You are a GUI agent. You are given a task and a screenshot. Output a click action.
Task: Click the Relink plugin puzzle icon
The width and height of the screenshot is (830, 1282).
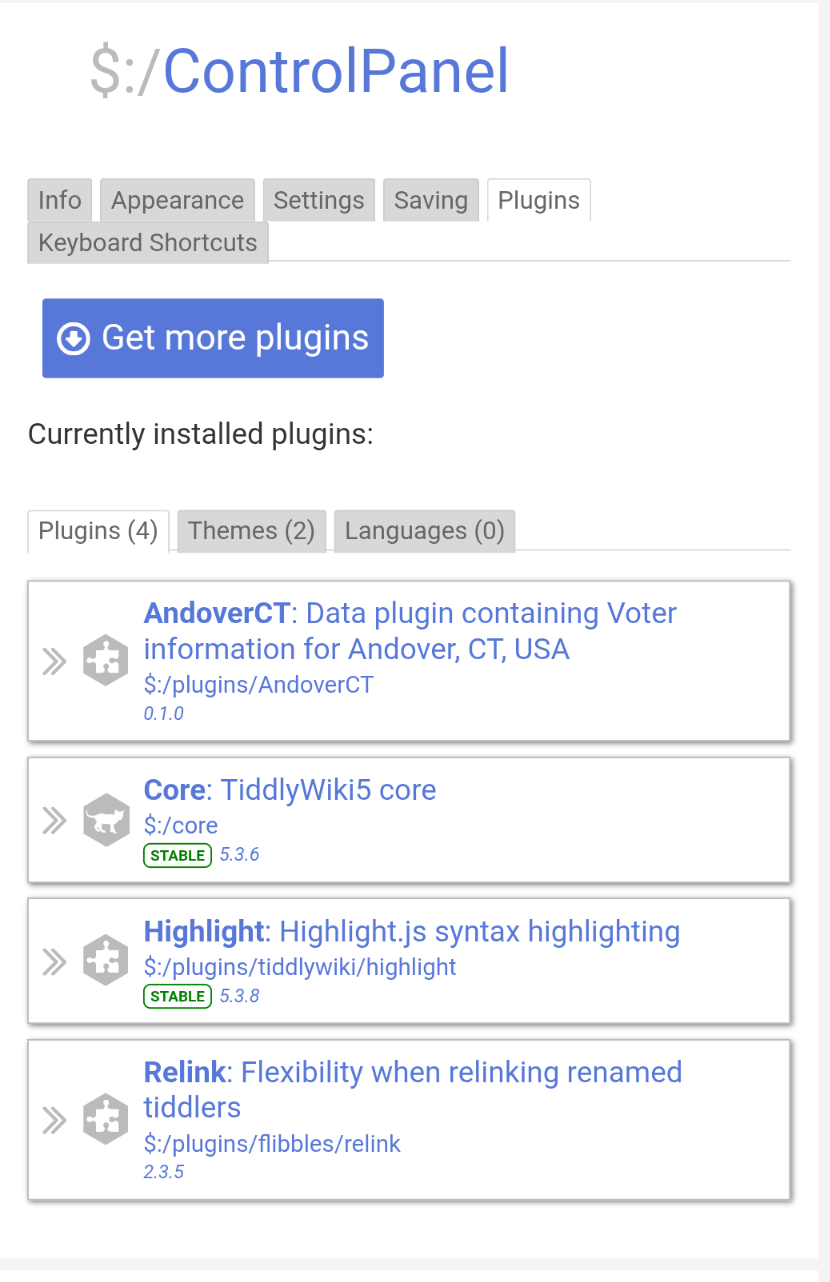106,1120
